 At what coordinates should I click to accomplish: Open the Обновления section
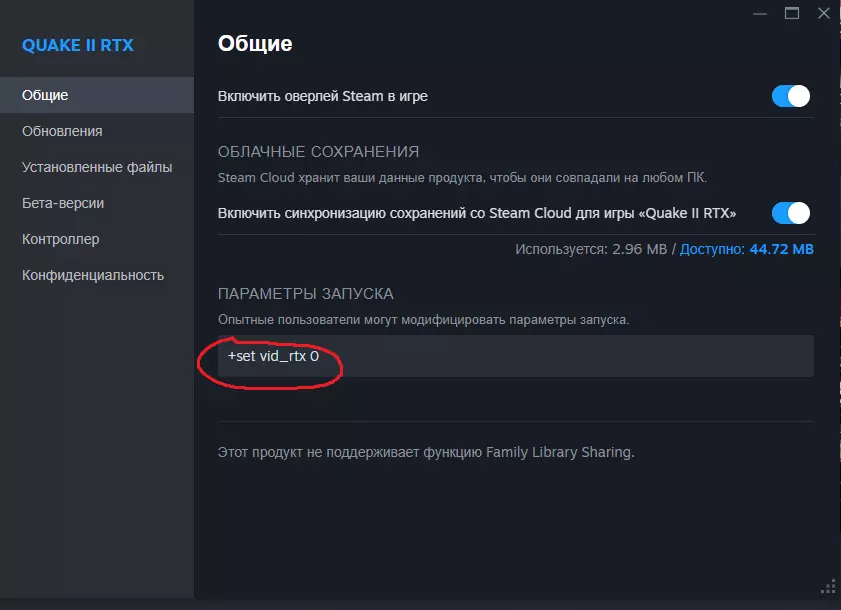[62, 131]
